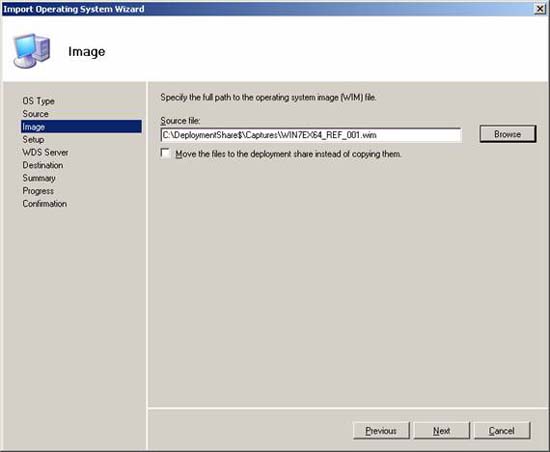The image size is (550, 452).
Task: Click the Image page heading text
Action: [87, 52]
